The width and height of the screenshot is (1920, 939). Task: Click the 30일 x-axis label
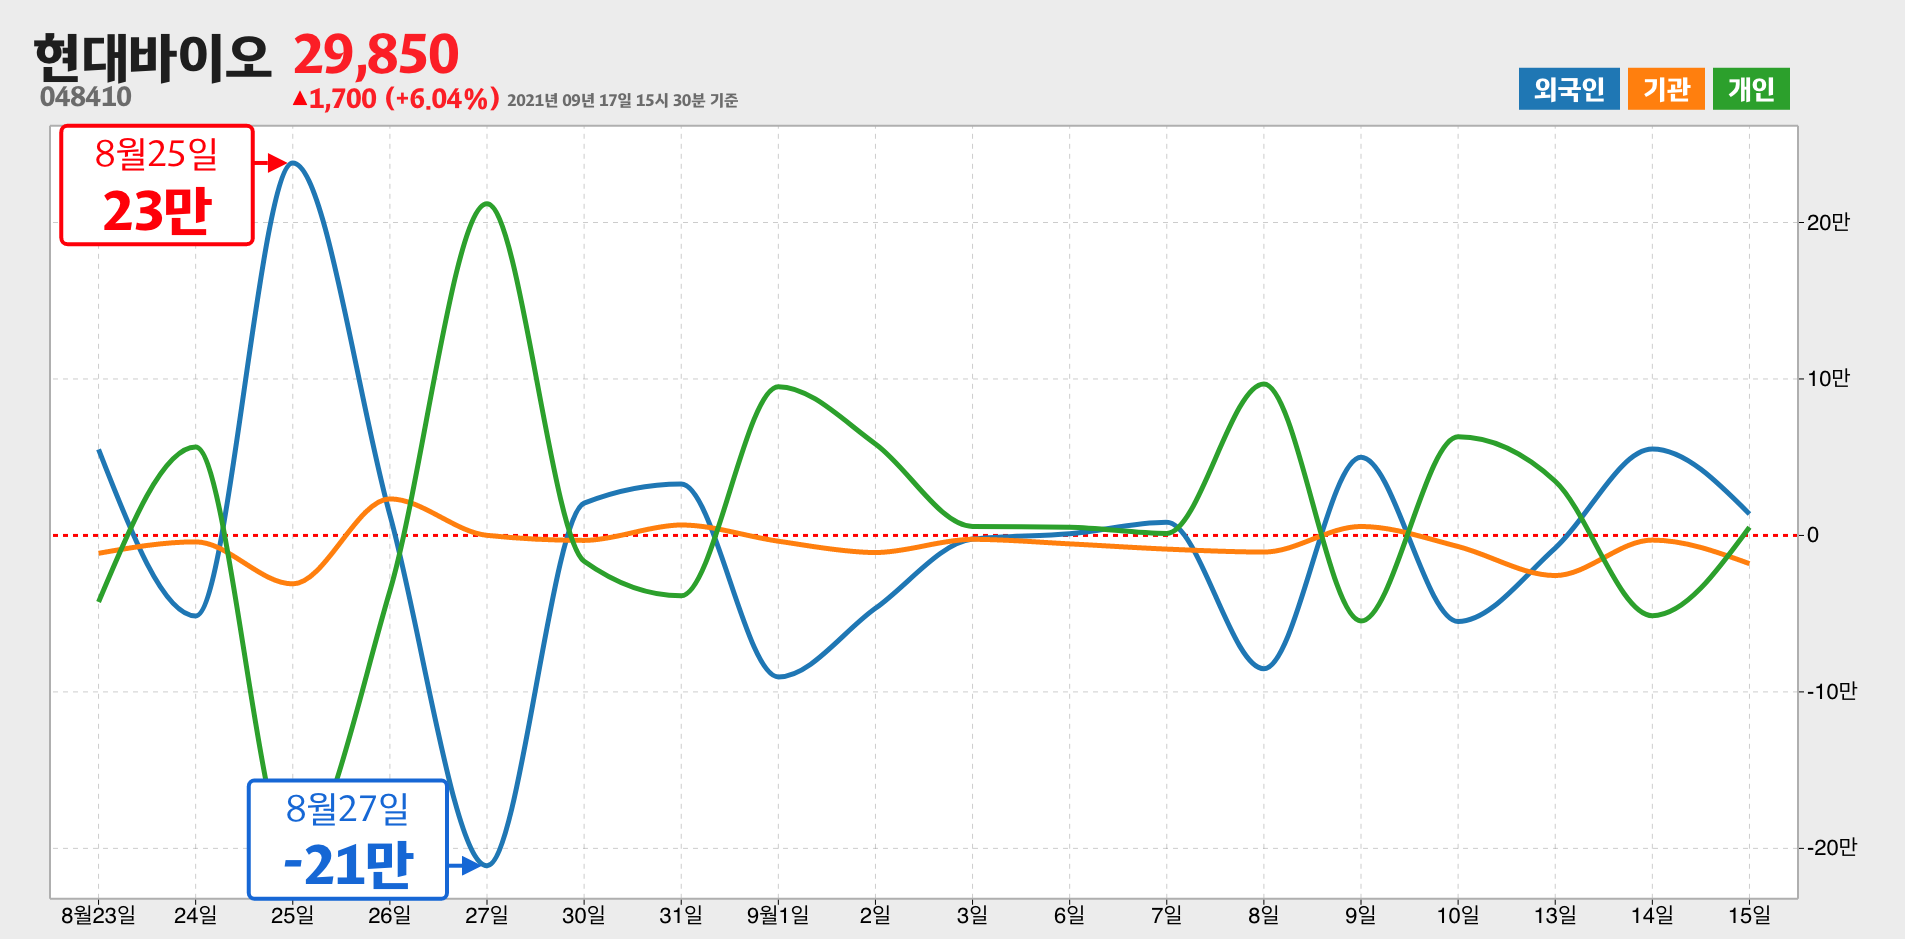coord(583,915)
